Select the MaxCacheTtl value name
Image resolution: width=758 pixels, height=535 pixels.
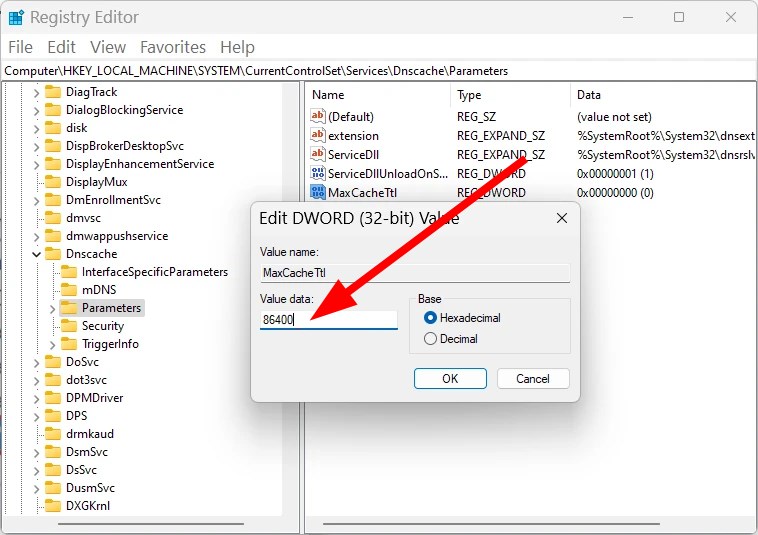point(363,193)
